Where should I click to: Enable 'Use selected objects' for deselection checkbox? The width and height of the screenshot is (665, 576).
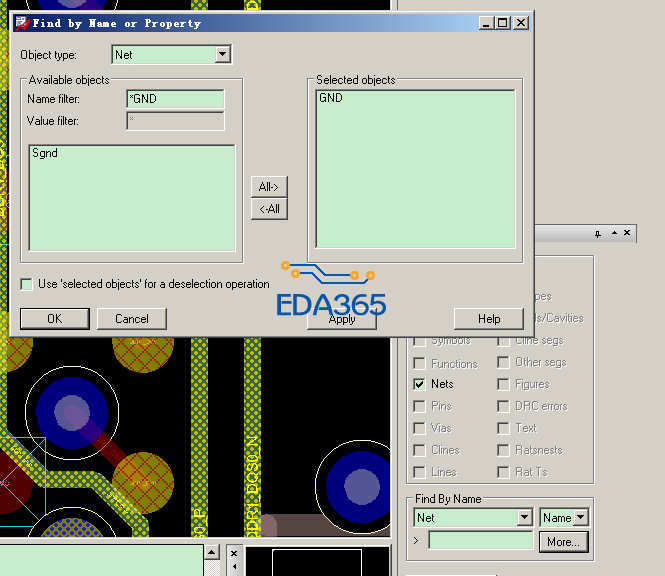(x=26, y=284)
